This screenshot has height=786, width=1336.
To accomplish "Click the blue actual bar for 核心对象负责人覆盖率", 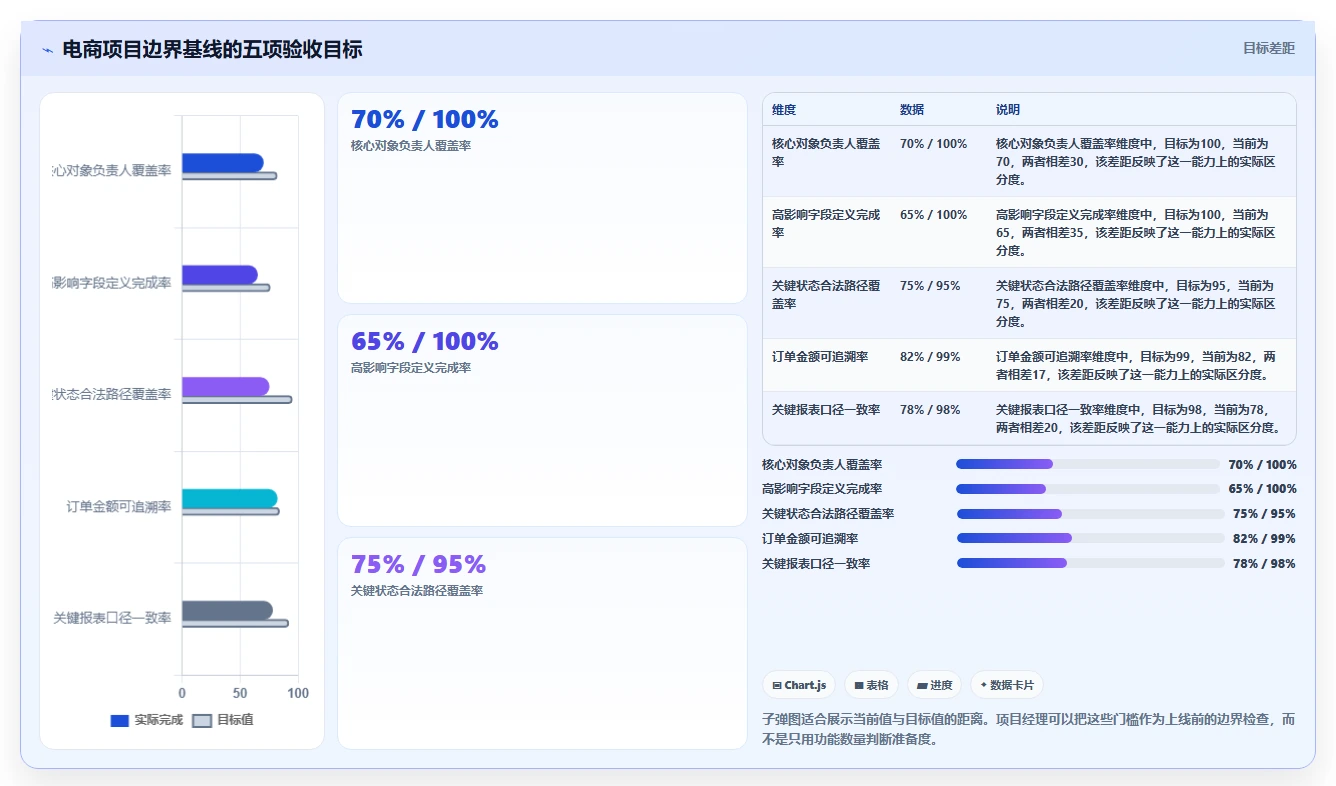I will pyautogui.click(x=222, y=163).
